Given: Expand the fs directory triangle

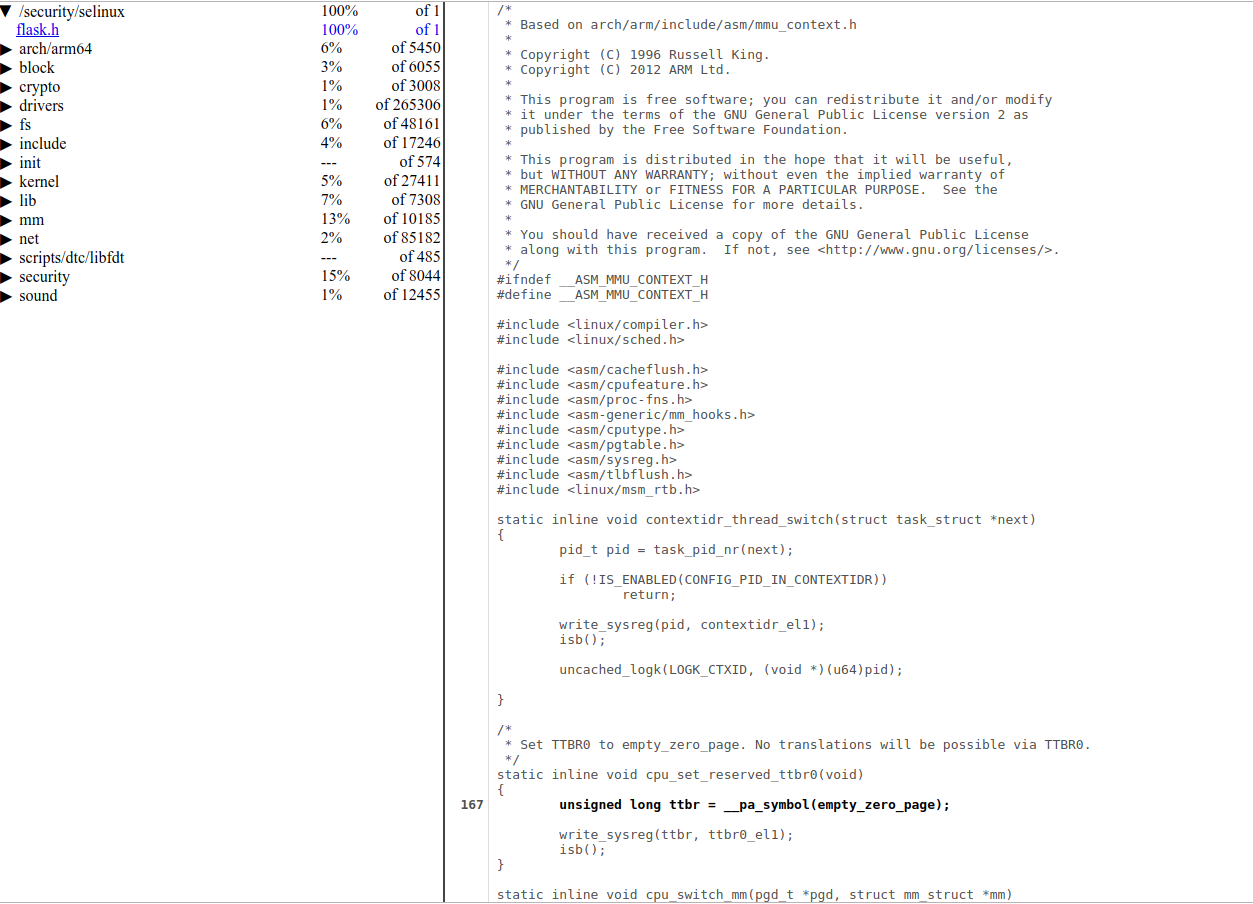Looking at the screenshot, I should [7, 125].
